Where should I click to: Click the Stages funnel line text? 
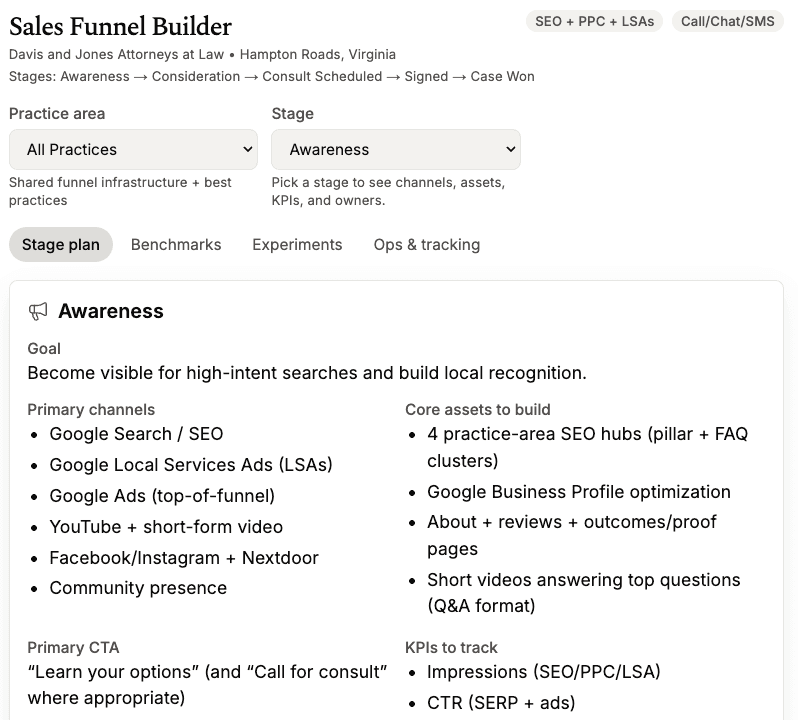(272, 76)
